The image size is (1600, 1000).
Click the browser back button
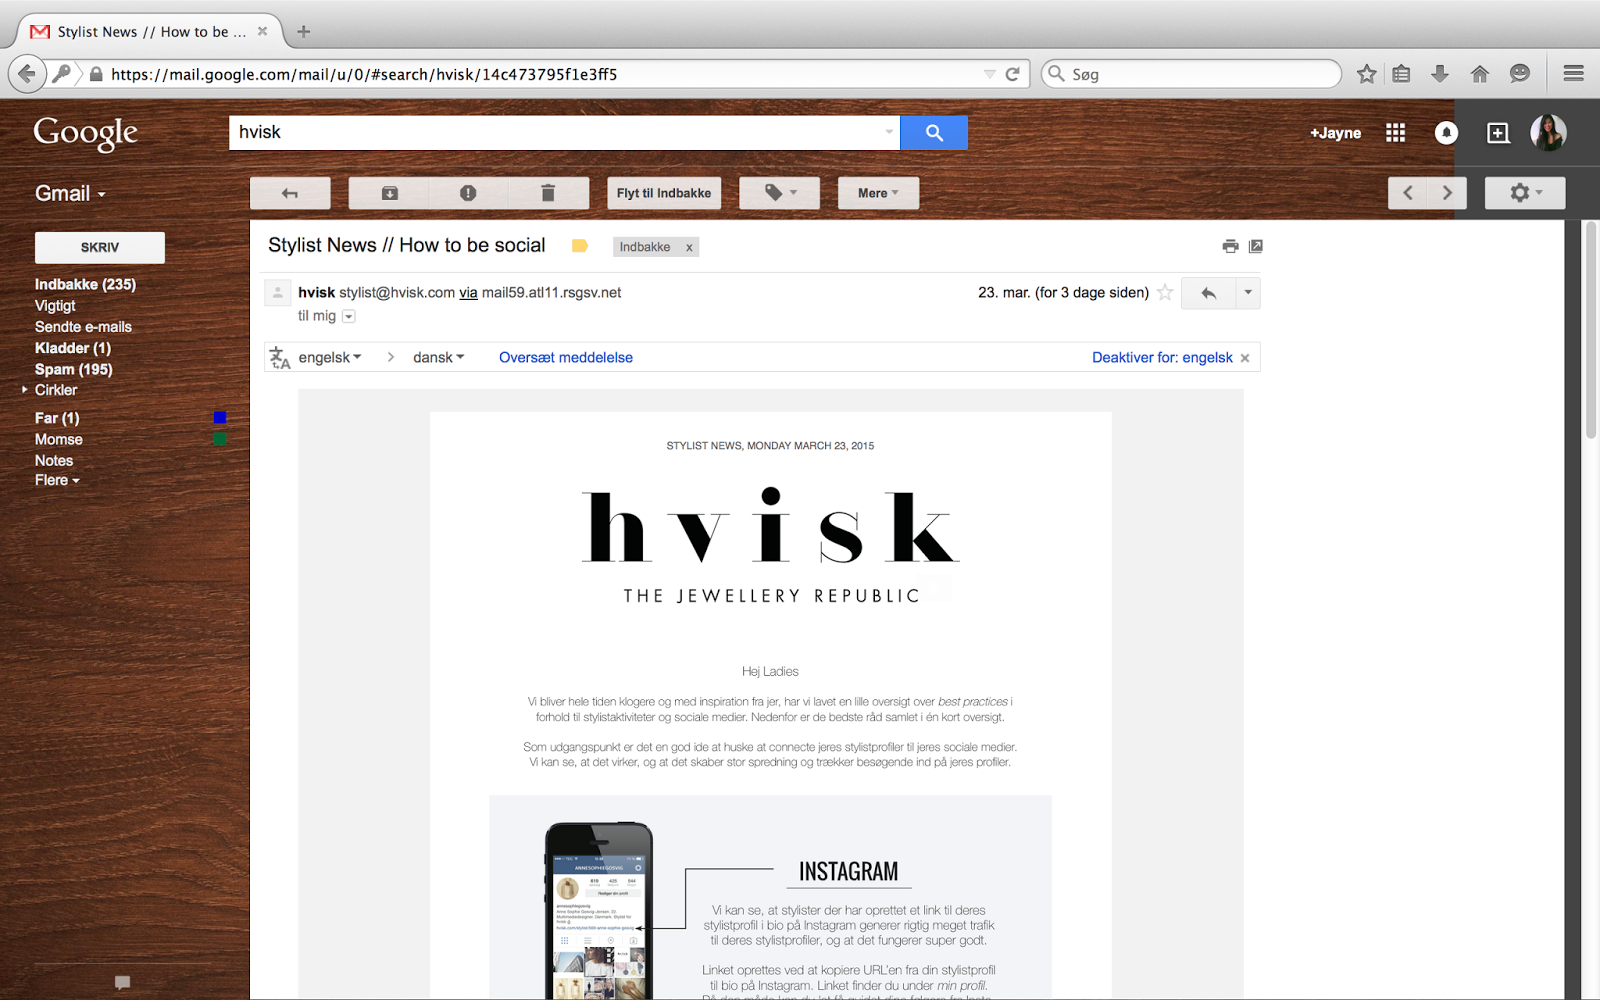[27, 74]
